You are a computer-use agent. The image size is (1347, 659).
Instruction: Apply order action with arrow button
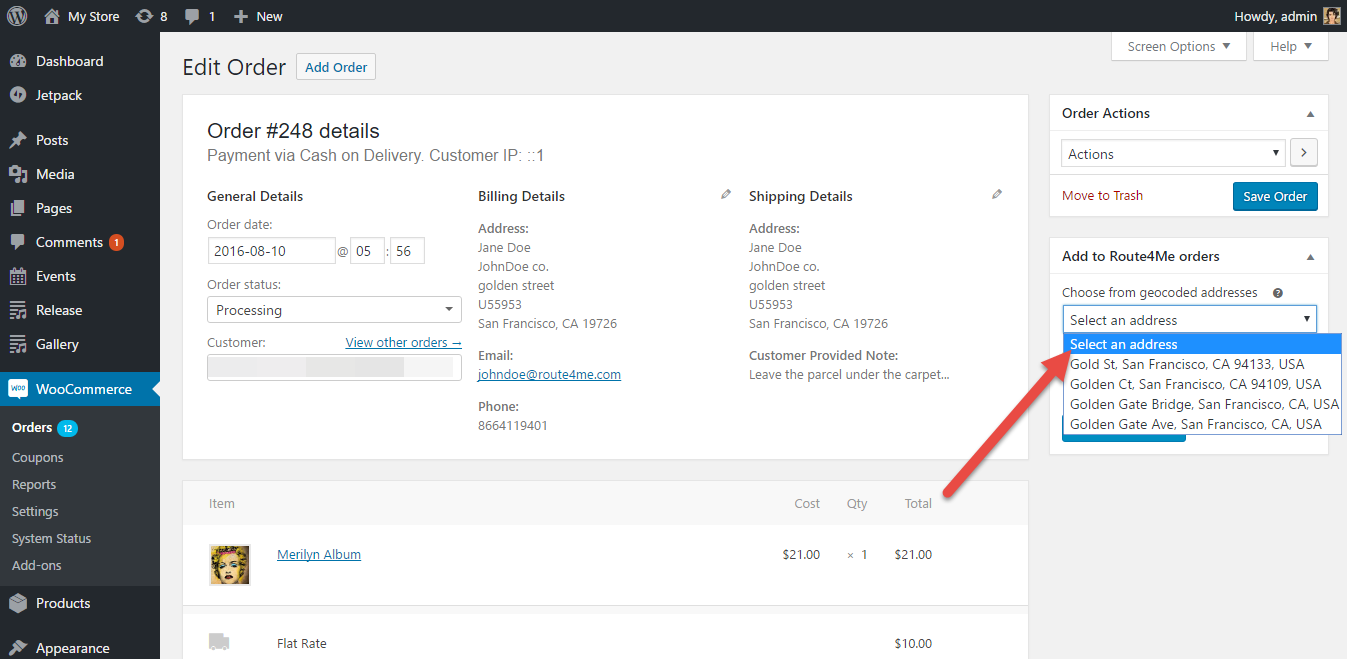pyautogui.click(x=1304, y=153)
